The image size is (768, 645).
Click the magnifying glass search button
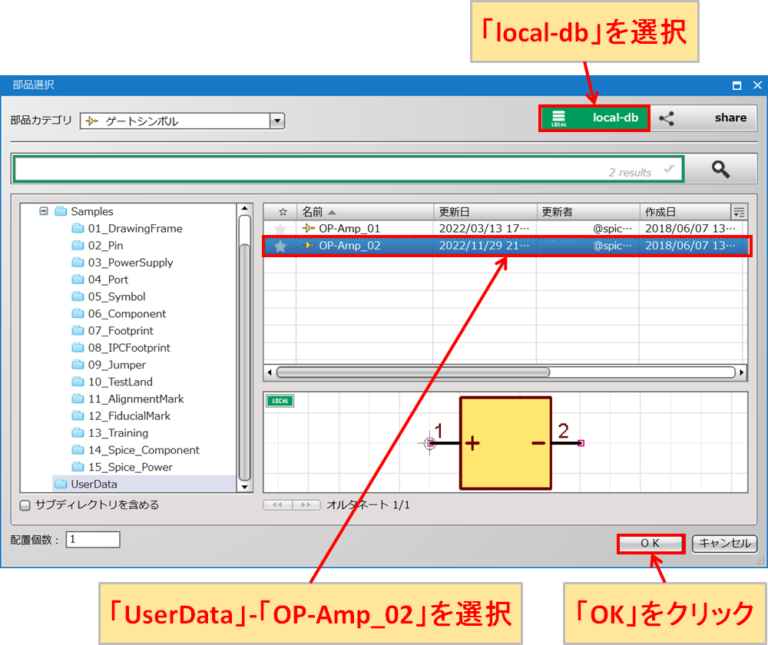(x=720, y=169)
